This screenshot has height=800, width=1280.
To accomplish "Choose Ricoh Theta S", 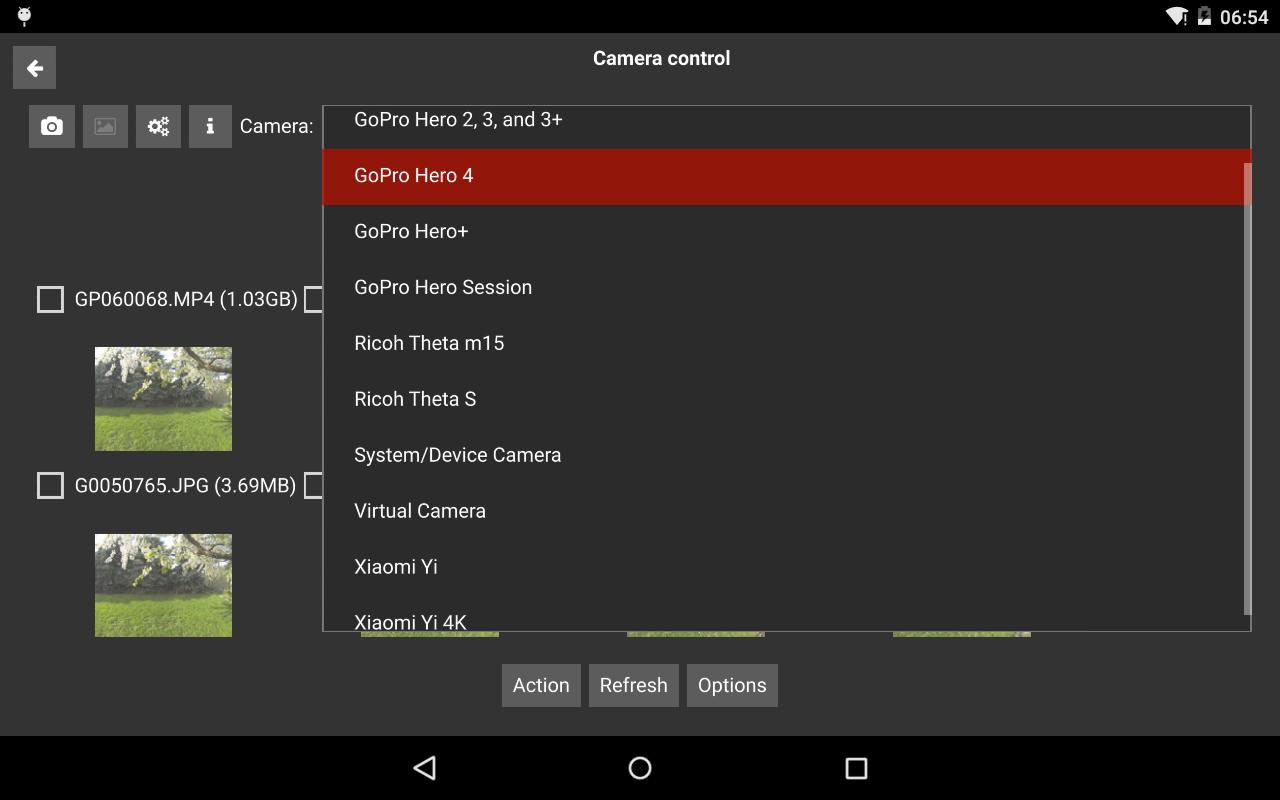I will (786, 400).
